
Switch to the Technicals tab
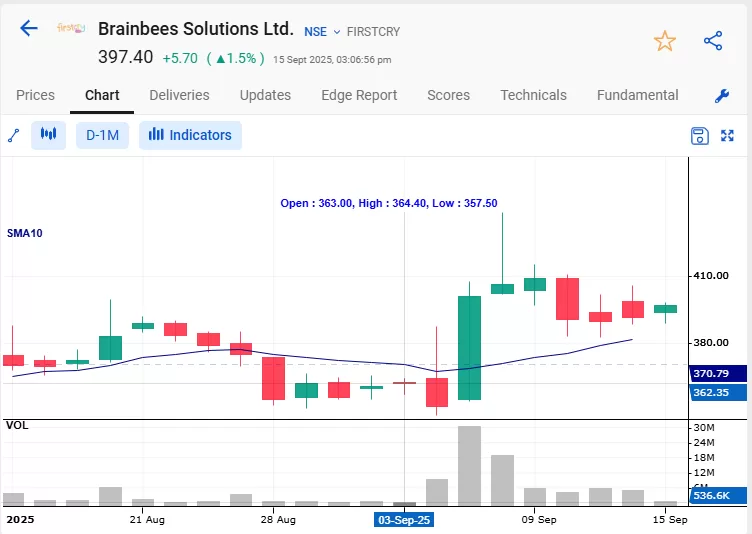click(534, 95)
